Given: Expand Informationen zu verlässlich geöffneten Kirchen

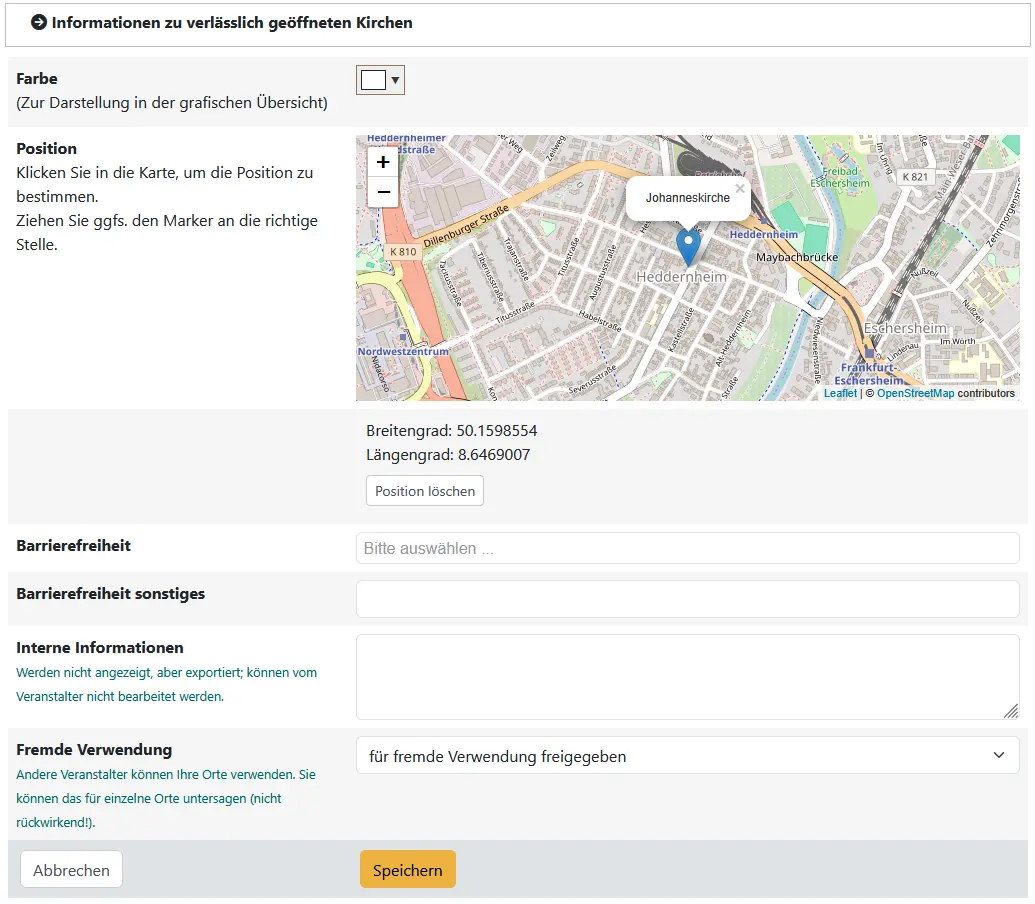Looking at the screenshot, I should tap(232, 22).
